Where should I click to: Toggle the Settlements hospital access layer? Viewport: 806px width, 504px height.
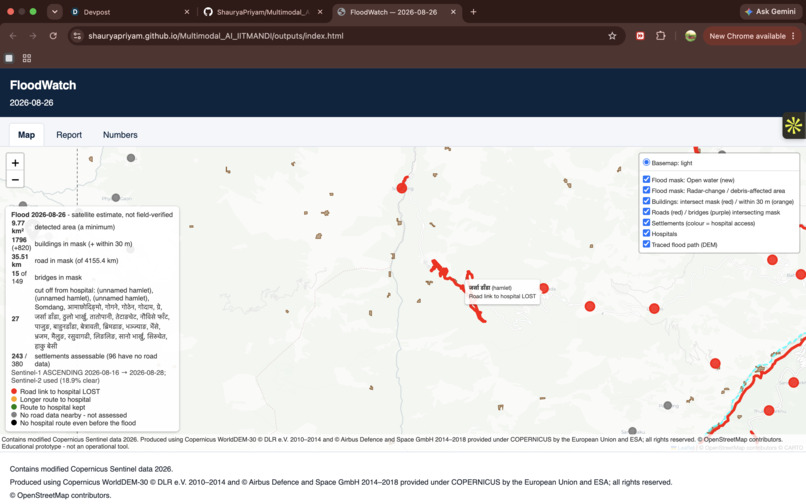tap(647, 223)
